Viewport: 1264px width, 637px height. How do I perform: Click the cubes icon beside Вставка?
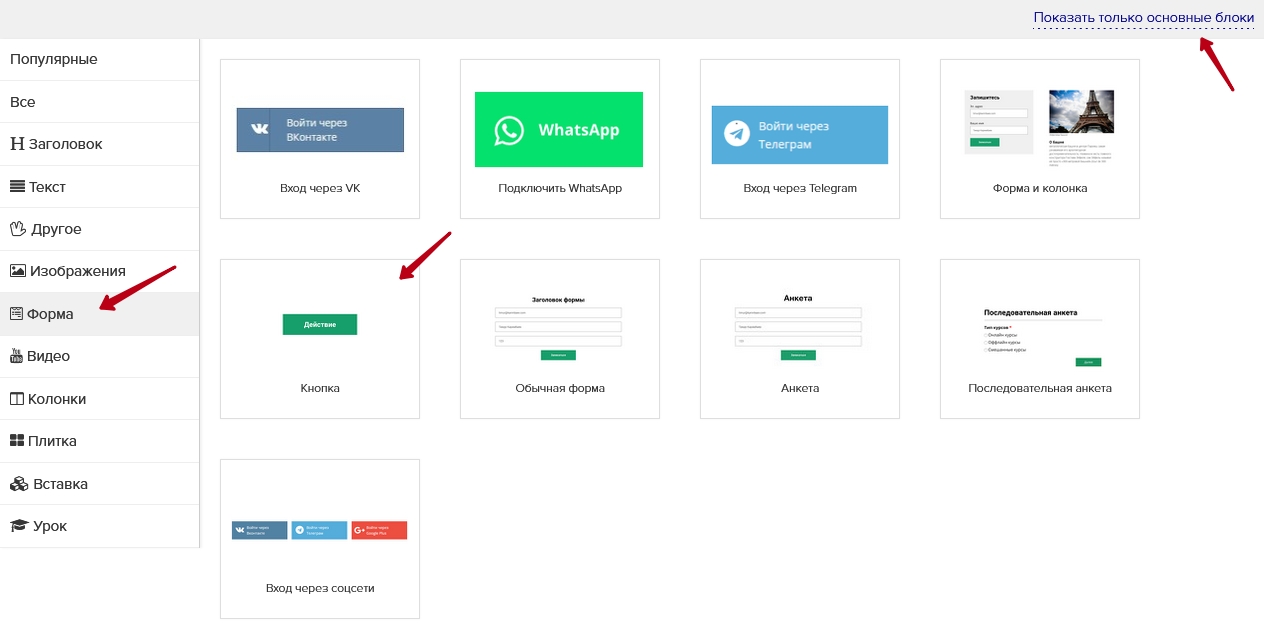click(18, 484)
